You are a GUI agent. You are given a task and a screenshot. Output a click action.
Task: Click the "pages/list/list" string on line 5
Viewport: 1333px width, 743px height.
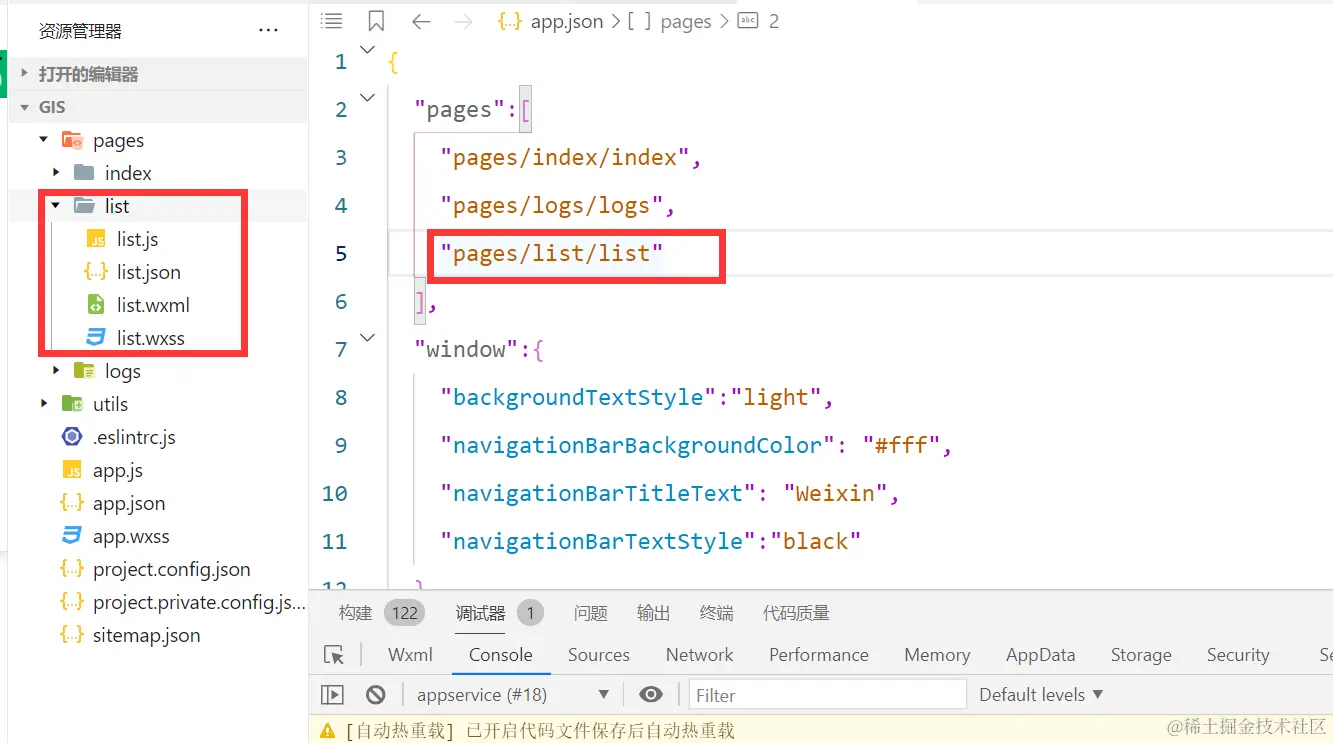[552, 254]
